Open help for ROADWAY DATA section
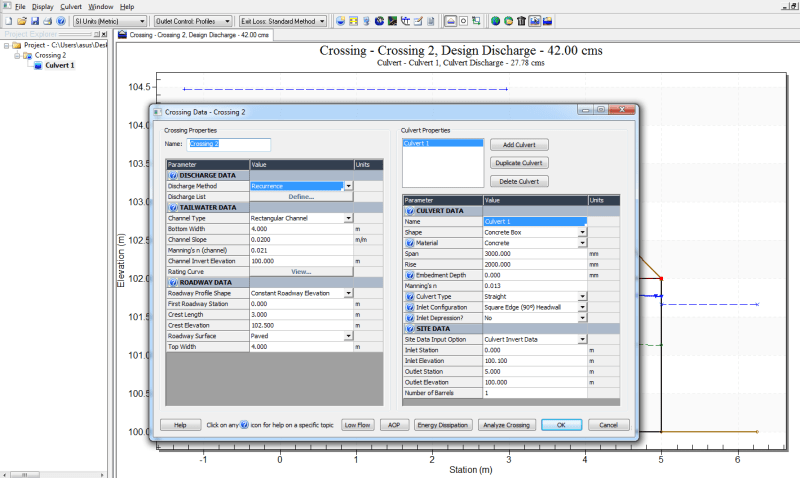Screen dimensions: 800x478 tap(173, 283)
